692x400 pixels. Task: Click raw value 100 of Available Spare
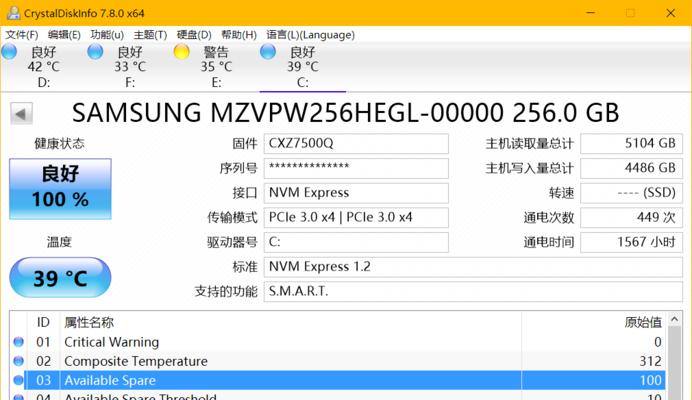(651, 380)
